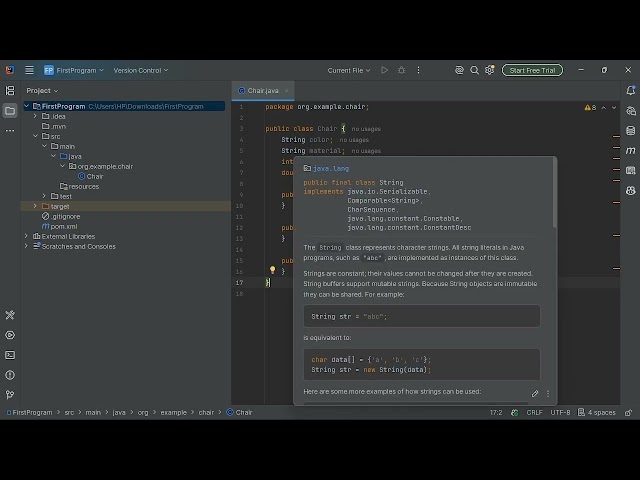Toggle read-only lock icon in status bar
This screenshot has height=480, width=640.
[628, 412]
